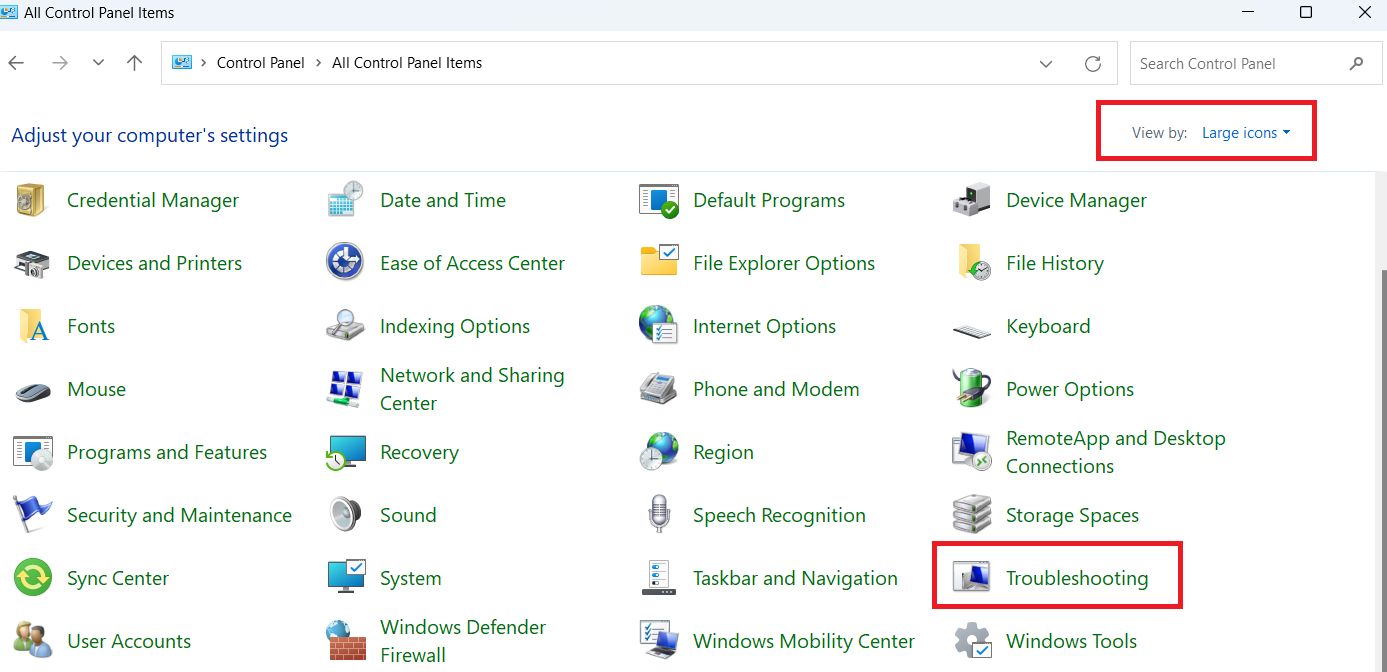Open the Speech Recognition microphone icon
Image resolution: width=1387 pixels, height=672 pixels.
[658, 515]
